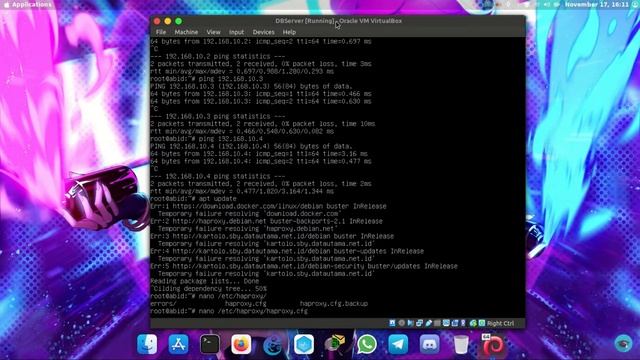Click the volume icon in top panel
This screenshot has height=360, width=640.
(546, 4)
